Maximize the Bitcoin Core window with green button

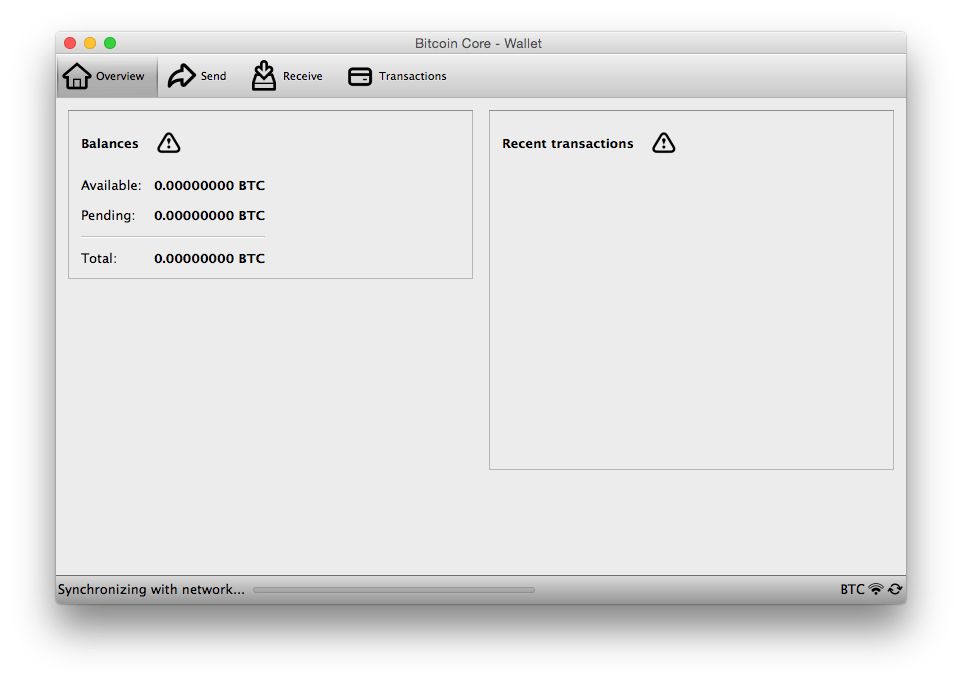coord(110,43)
